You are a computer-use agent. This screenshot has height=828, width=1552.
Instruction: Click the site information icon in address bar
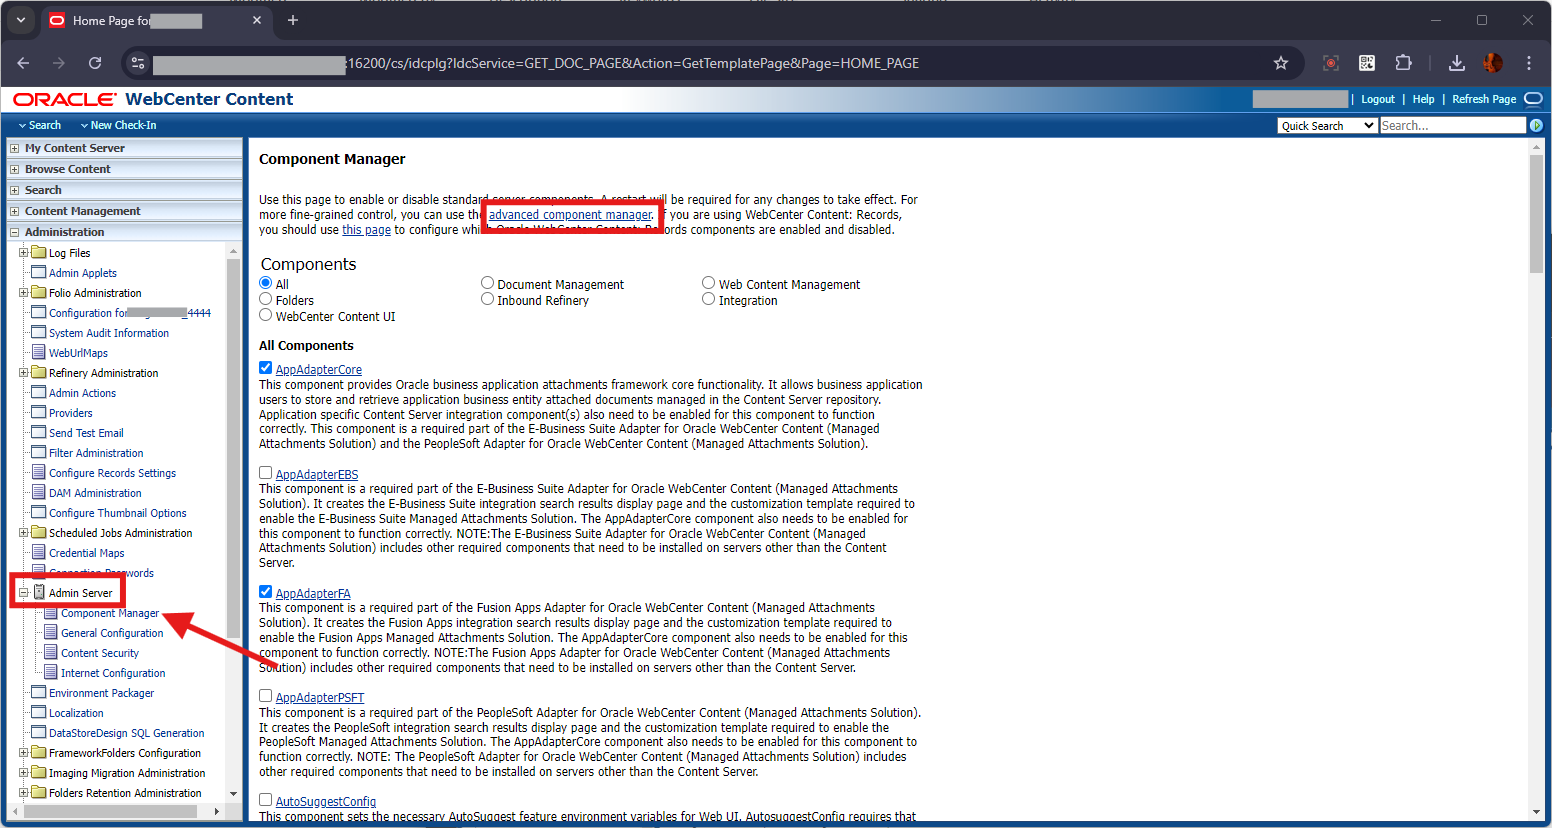(138, 63)
